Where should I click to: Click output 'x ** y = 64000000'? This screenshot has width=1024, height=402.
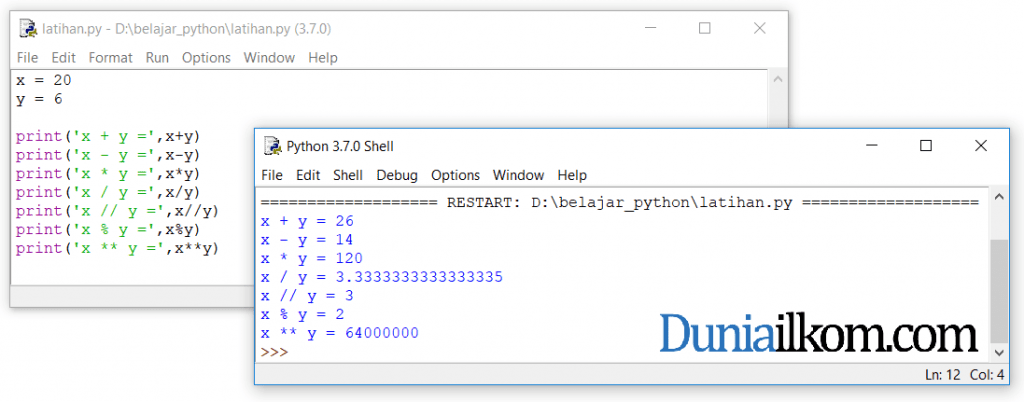click(340, 333)
